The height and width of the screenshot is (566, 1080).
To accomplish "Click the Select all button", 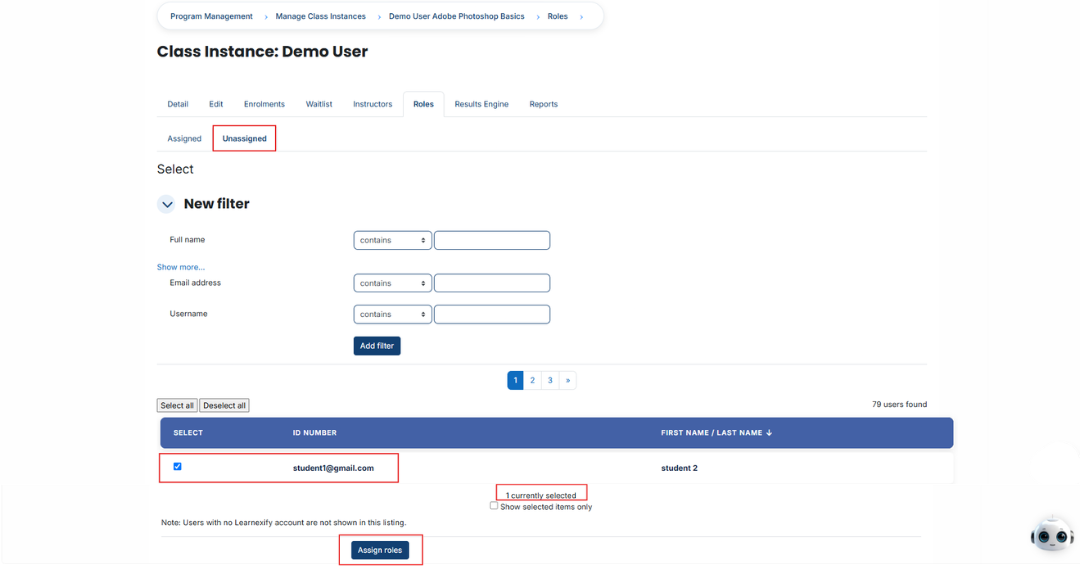I will tap(177, 406).
